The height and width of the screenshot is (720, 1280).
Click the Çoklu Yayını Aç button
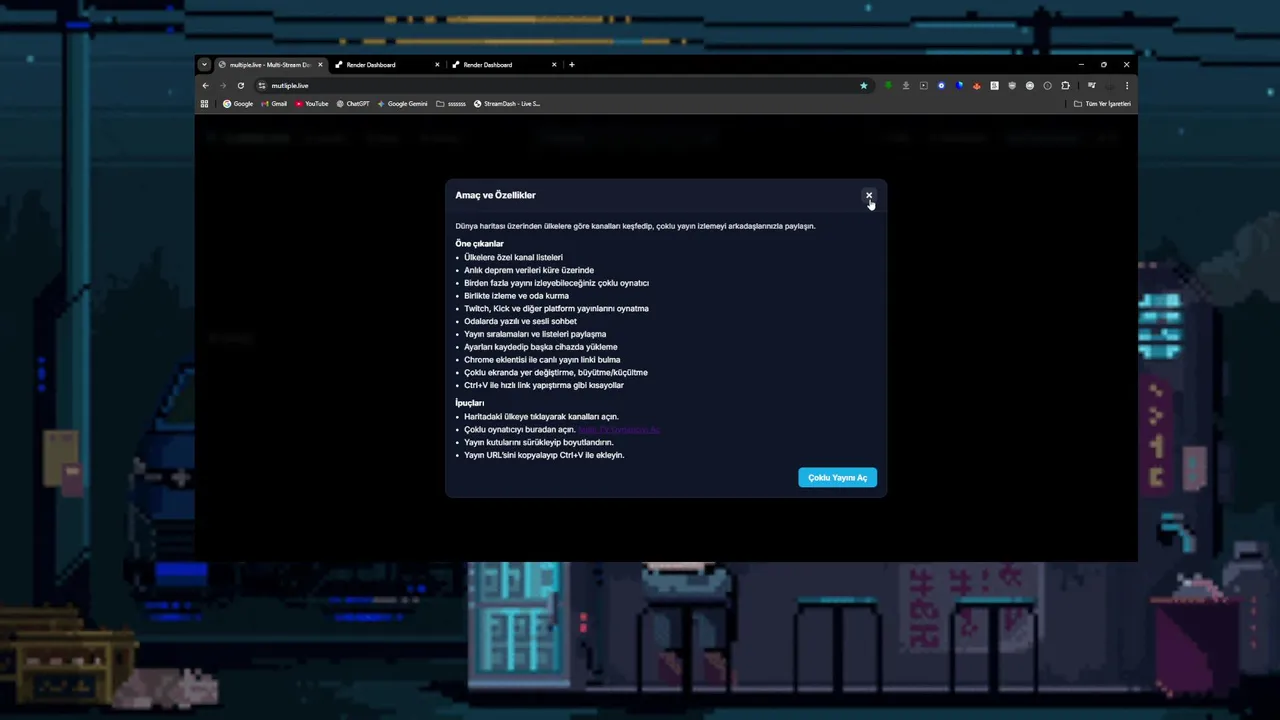coord(837,478)
